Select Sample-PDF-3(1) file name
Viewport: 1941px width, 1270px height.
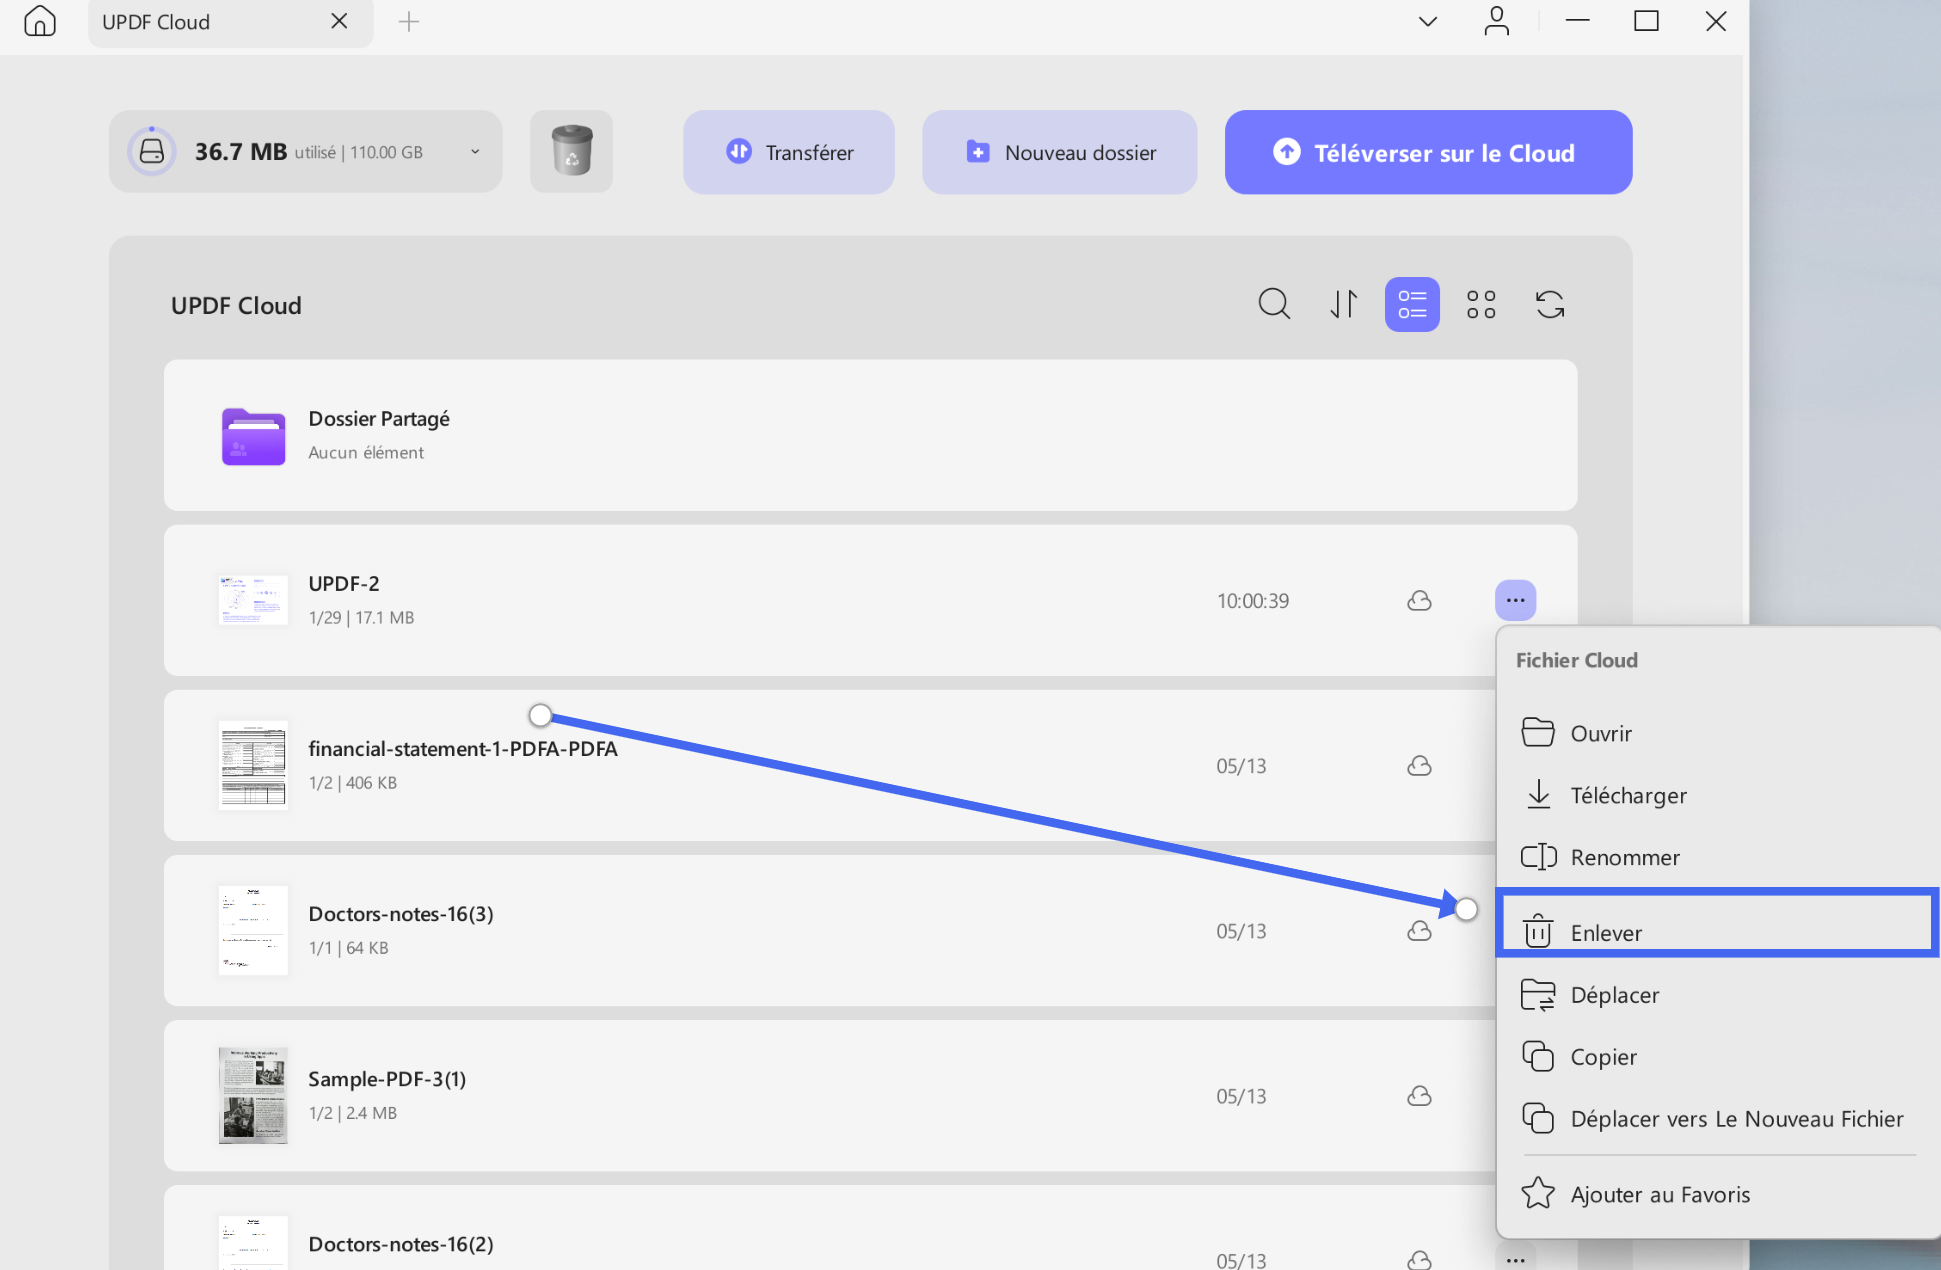click(x=387, y=1079)
